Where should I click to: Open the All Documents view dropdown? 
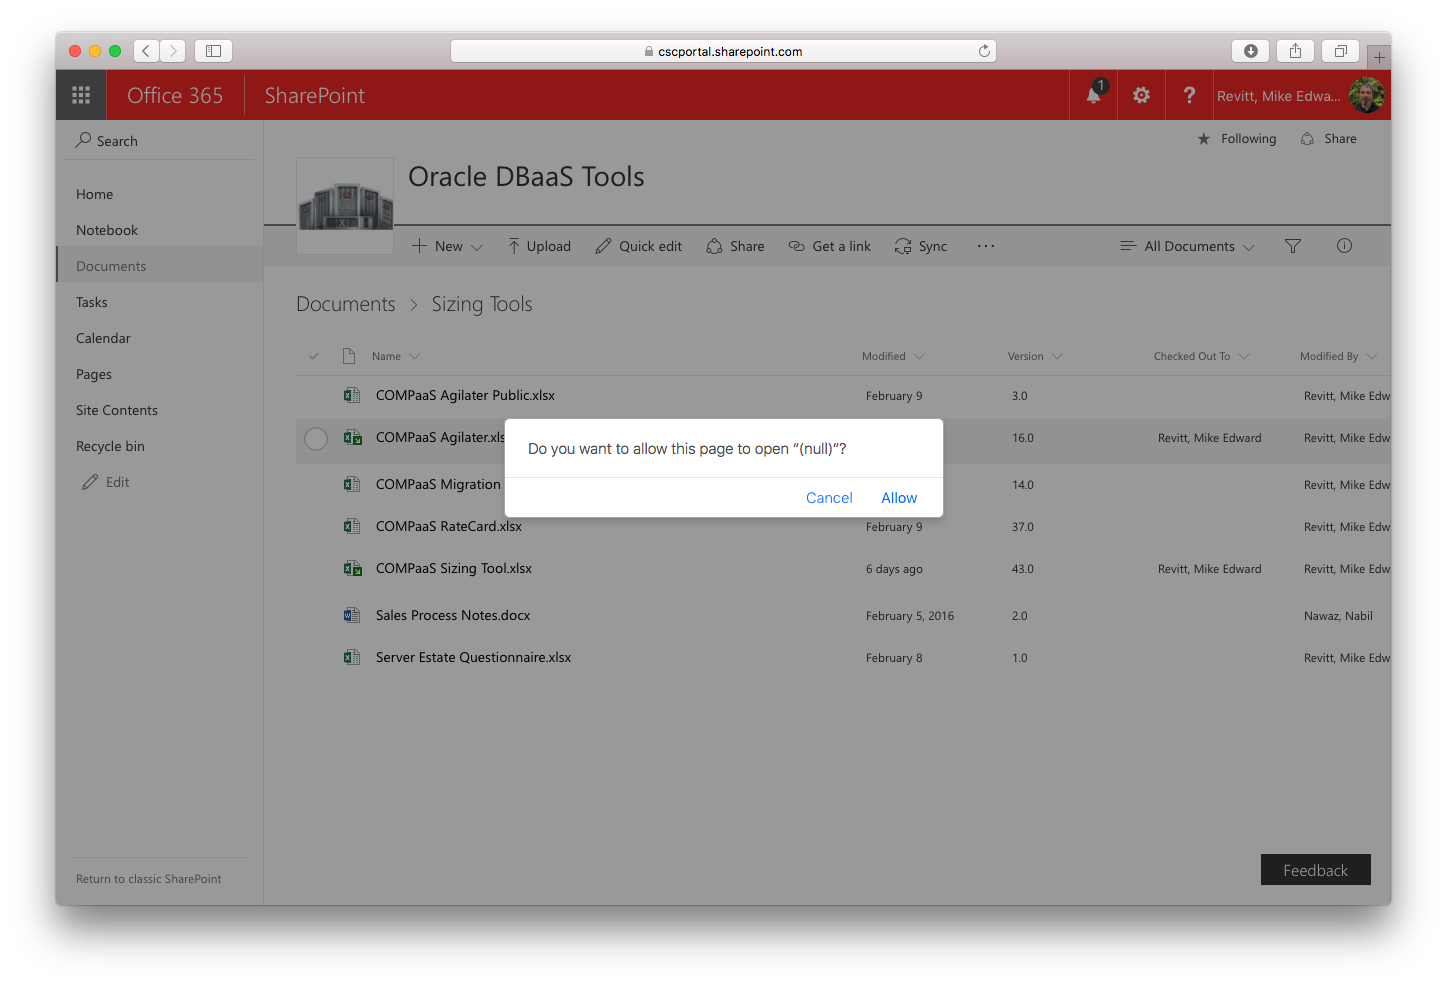1187,246
